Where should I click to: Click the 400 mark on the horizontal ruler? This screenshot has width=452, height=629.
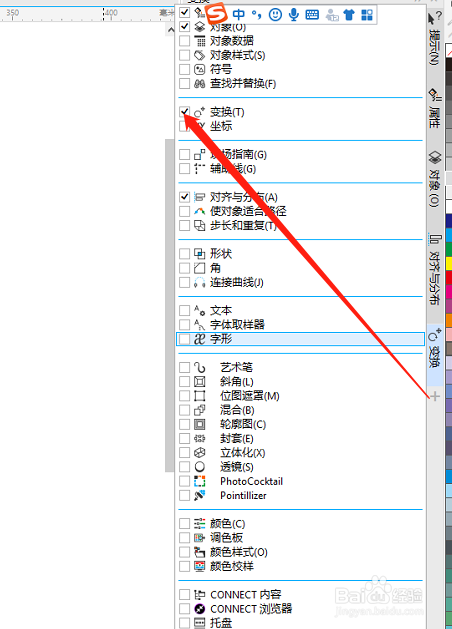tap(111, 12)
